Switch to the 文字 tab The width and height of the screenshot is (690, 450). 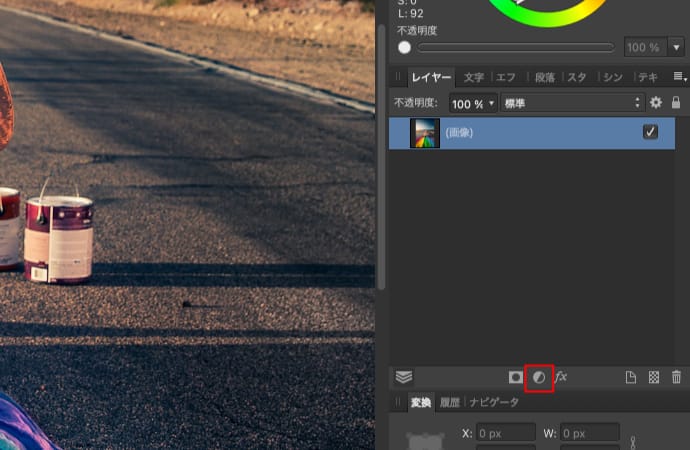click(474, 77)
